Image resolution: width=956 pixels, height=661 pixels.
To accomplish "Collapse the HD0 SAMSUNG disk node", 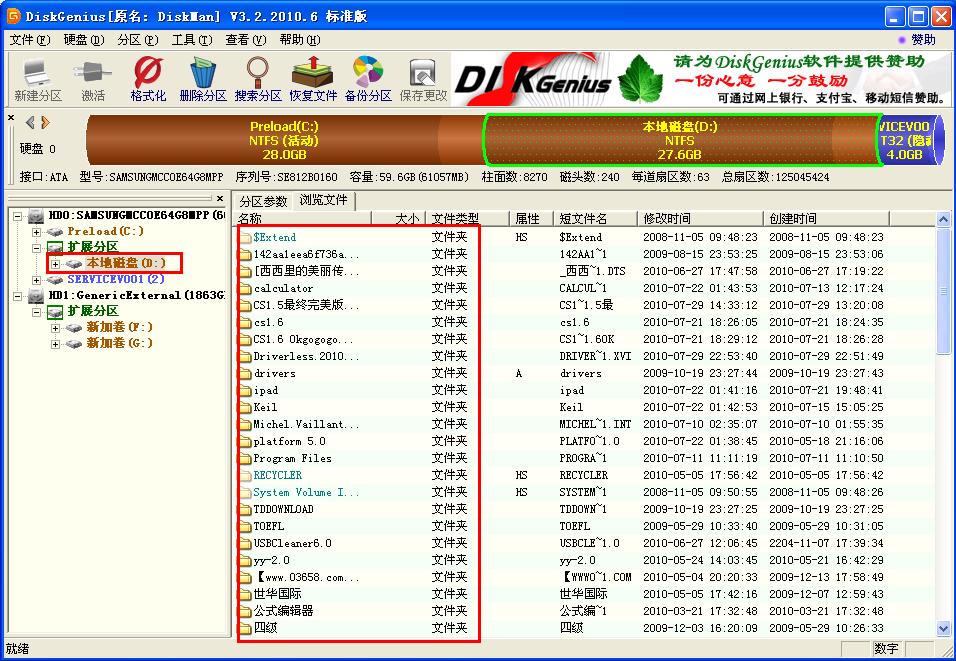I will [x=18, y=216].
